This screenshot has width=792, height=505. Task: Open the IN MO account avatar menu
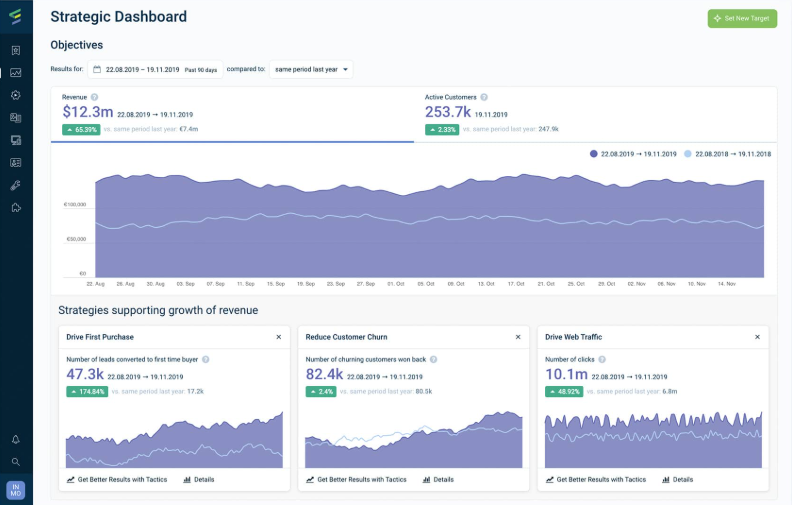tap(16, 490)
